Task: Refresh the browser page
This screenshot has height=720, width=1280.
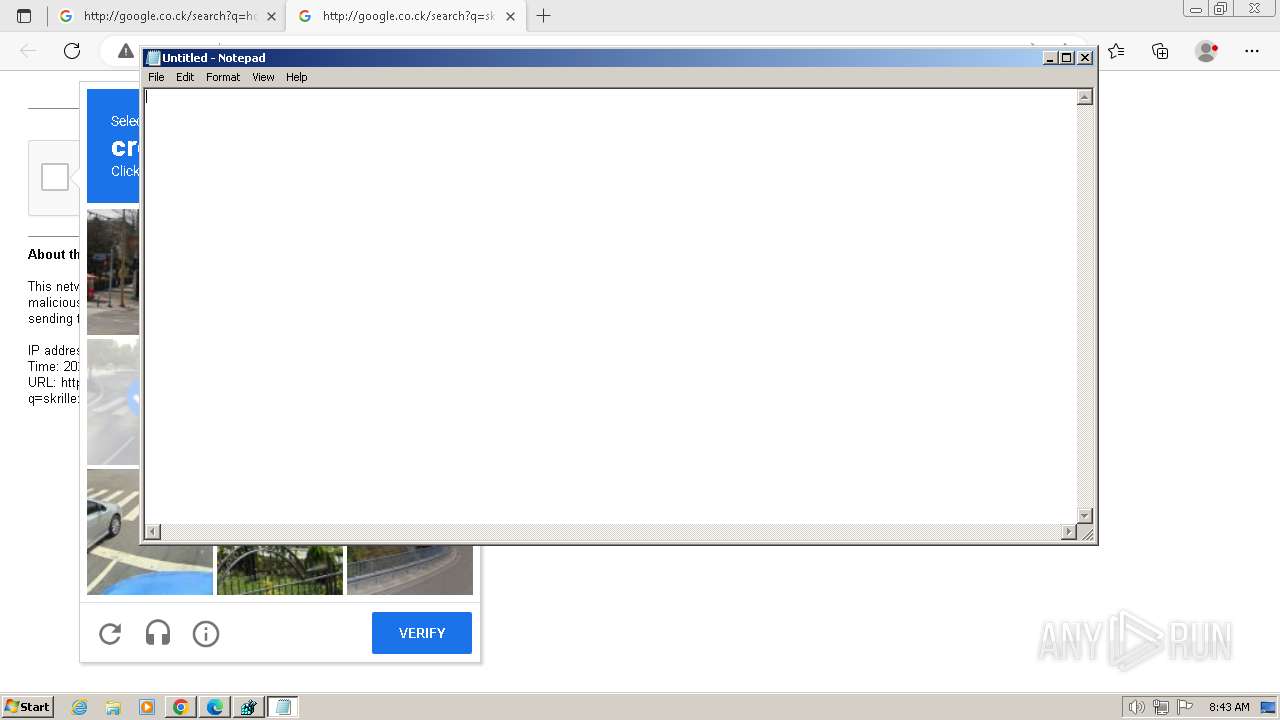Action: coord(72,51)
